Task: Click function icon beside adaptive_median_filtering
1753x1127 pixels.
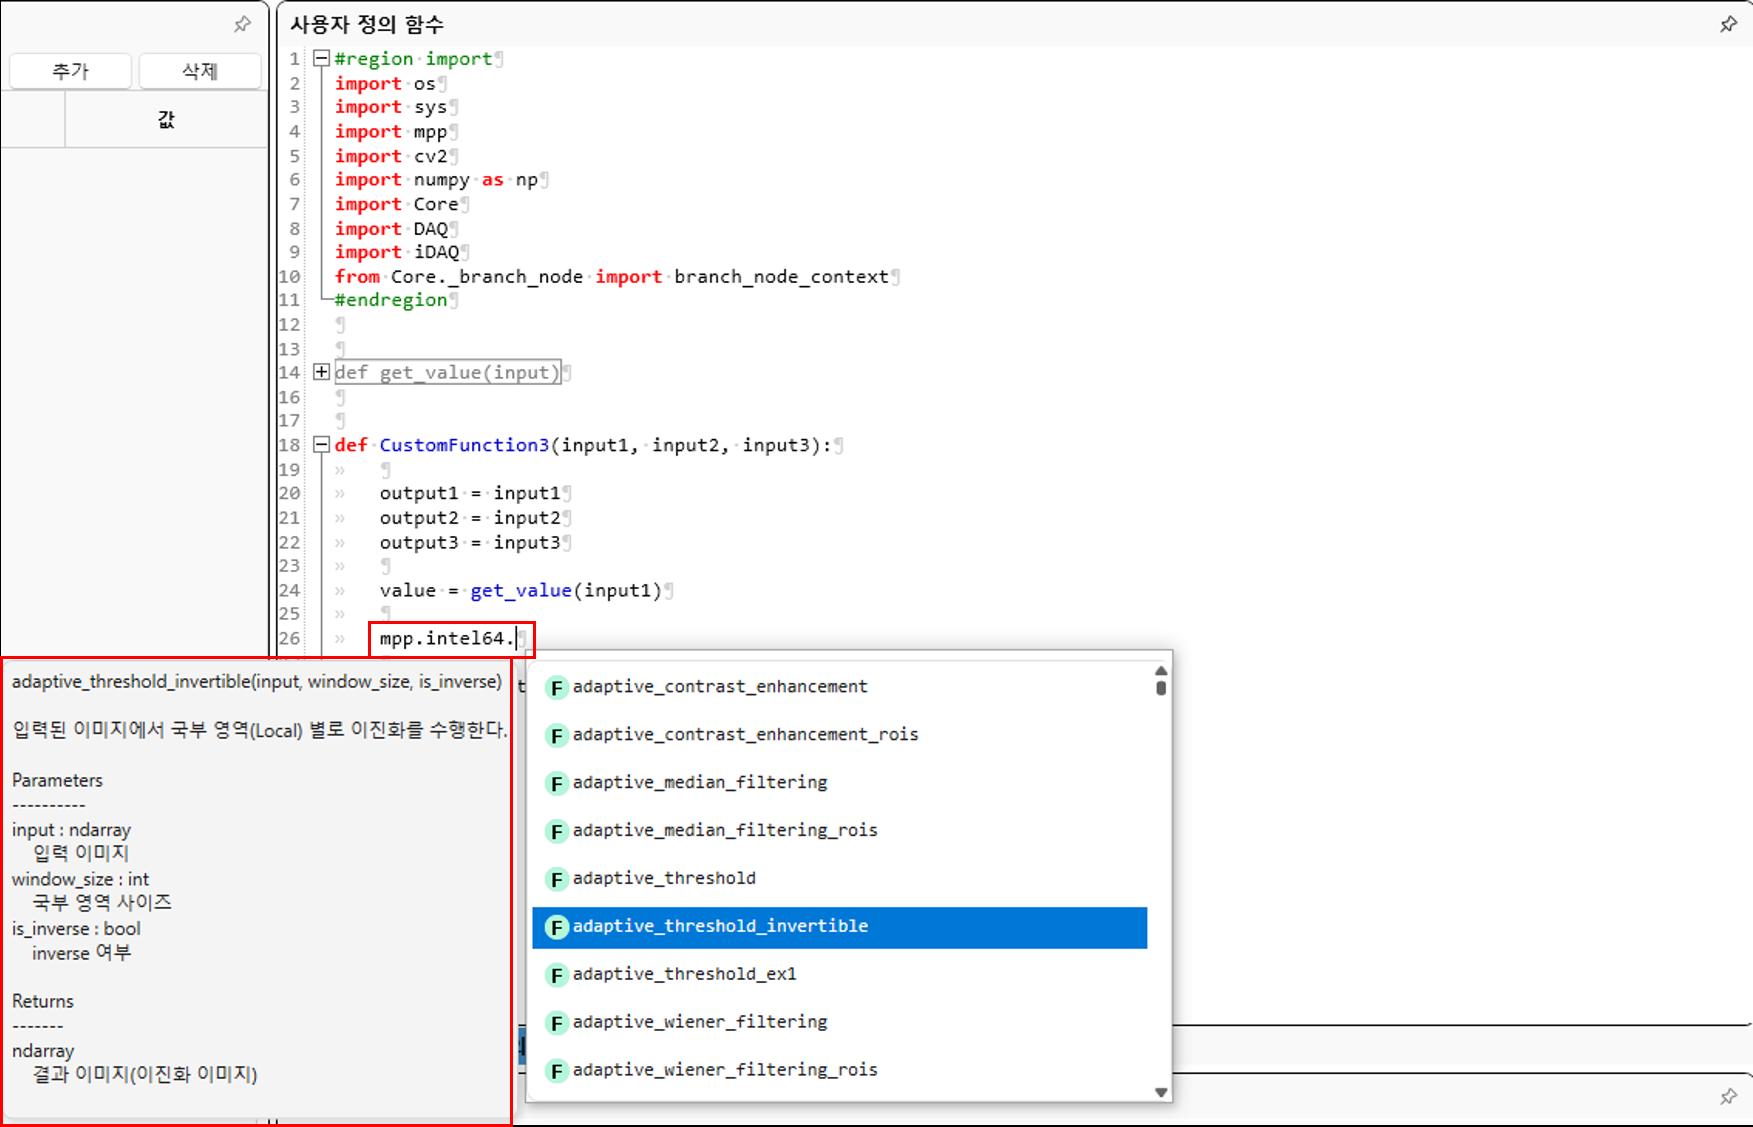Action: (x=556, y=784)
